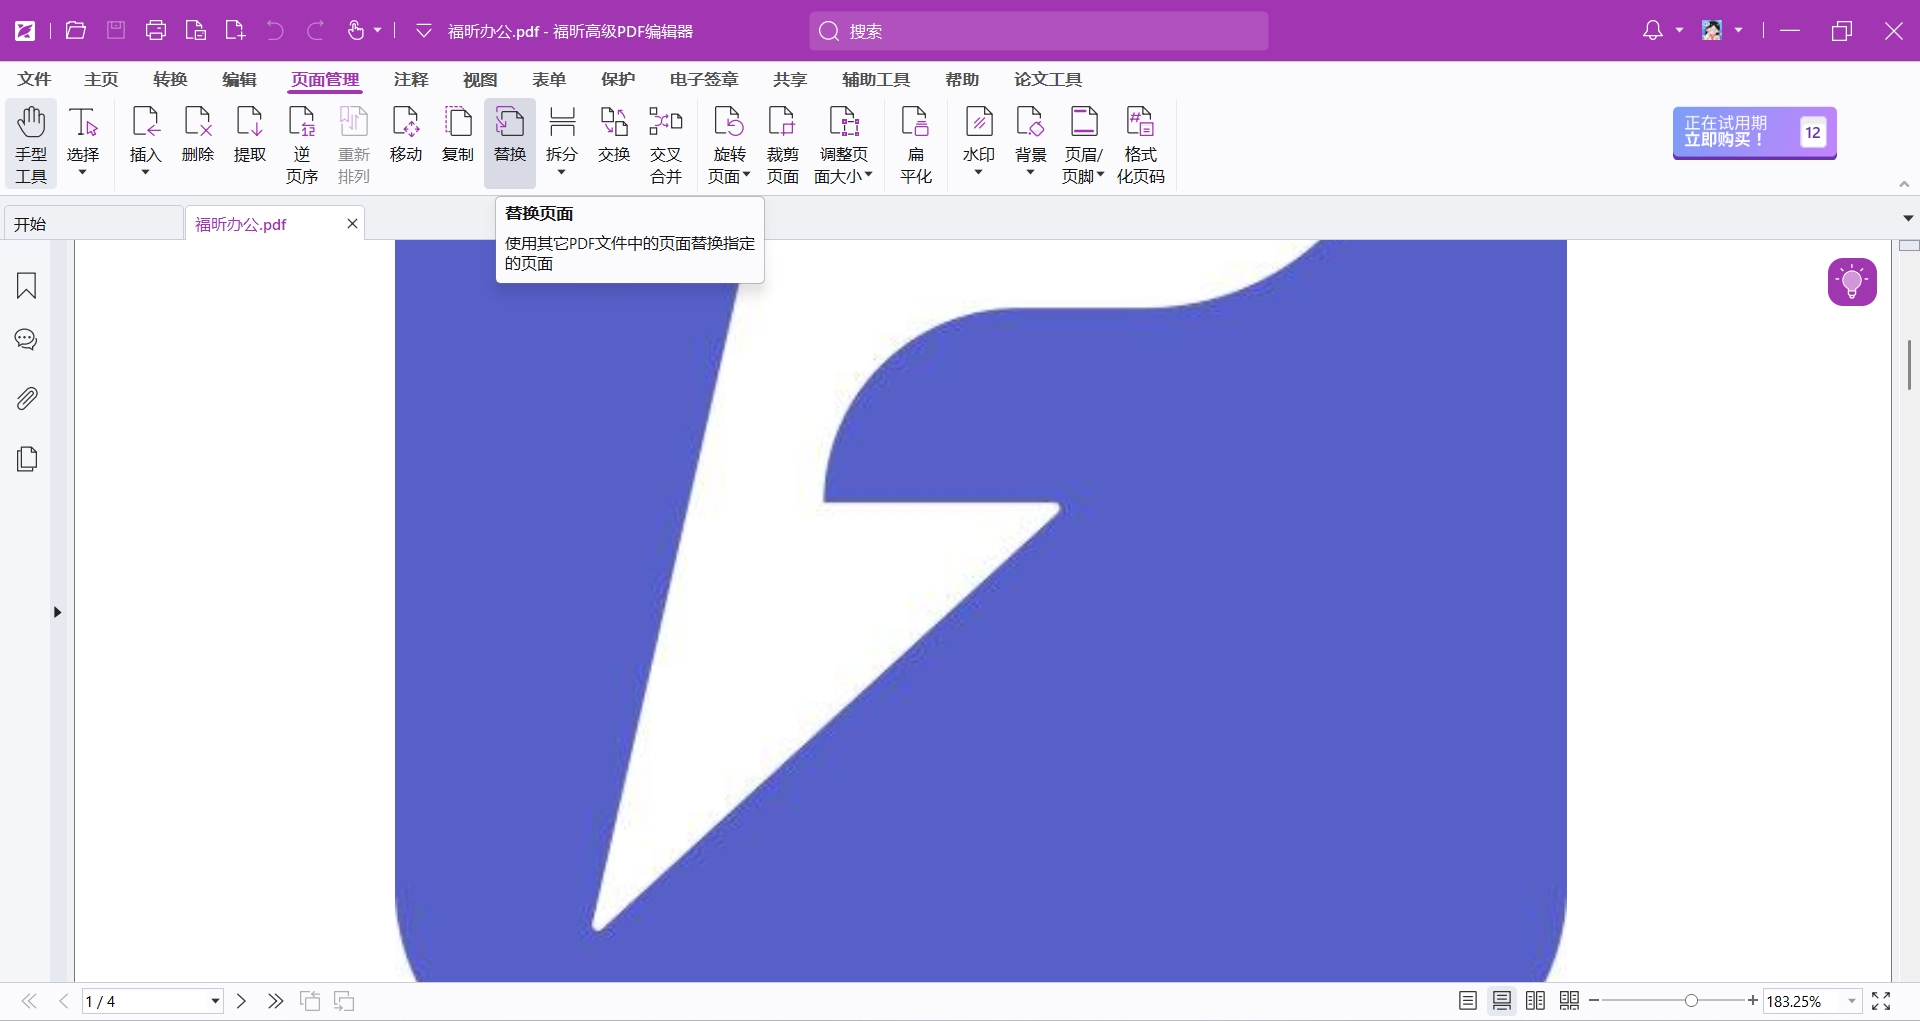This screenshot has height=1021, width=1920.
Task: Click the Format page numbers (格式化页码) icon
Action: [1140, 145]
